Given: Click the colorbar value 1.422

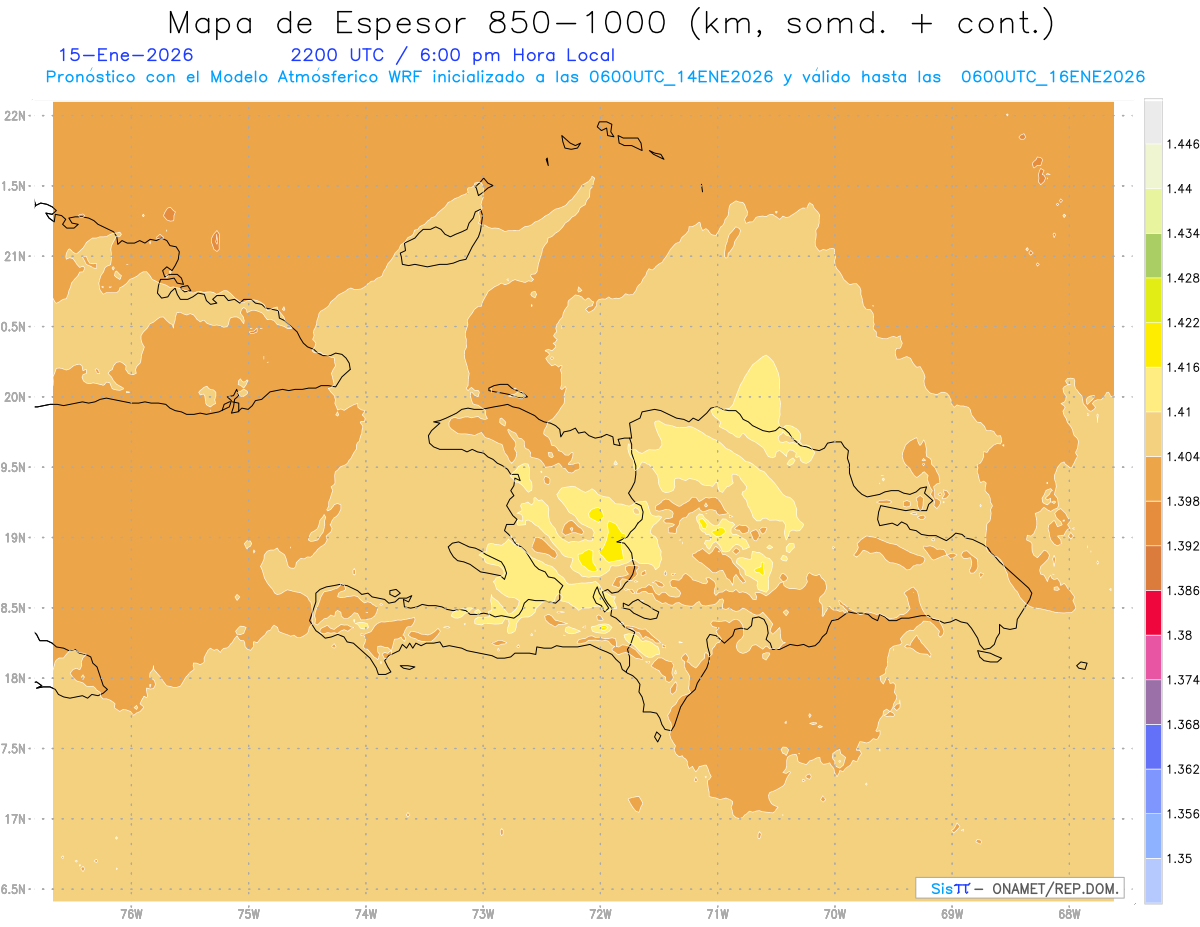Looking at the screenshot, I should [1182, 322].
